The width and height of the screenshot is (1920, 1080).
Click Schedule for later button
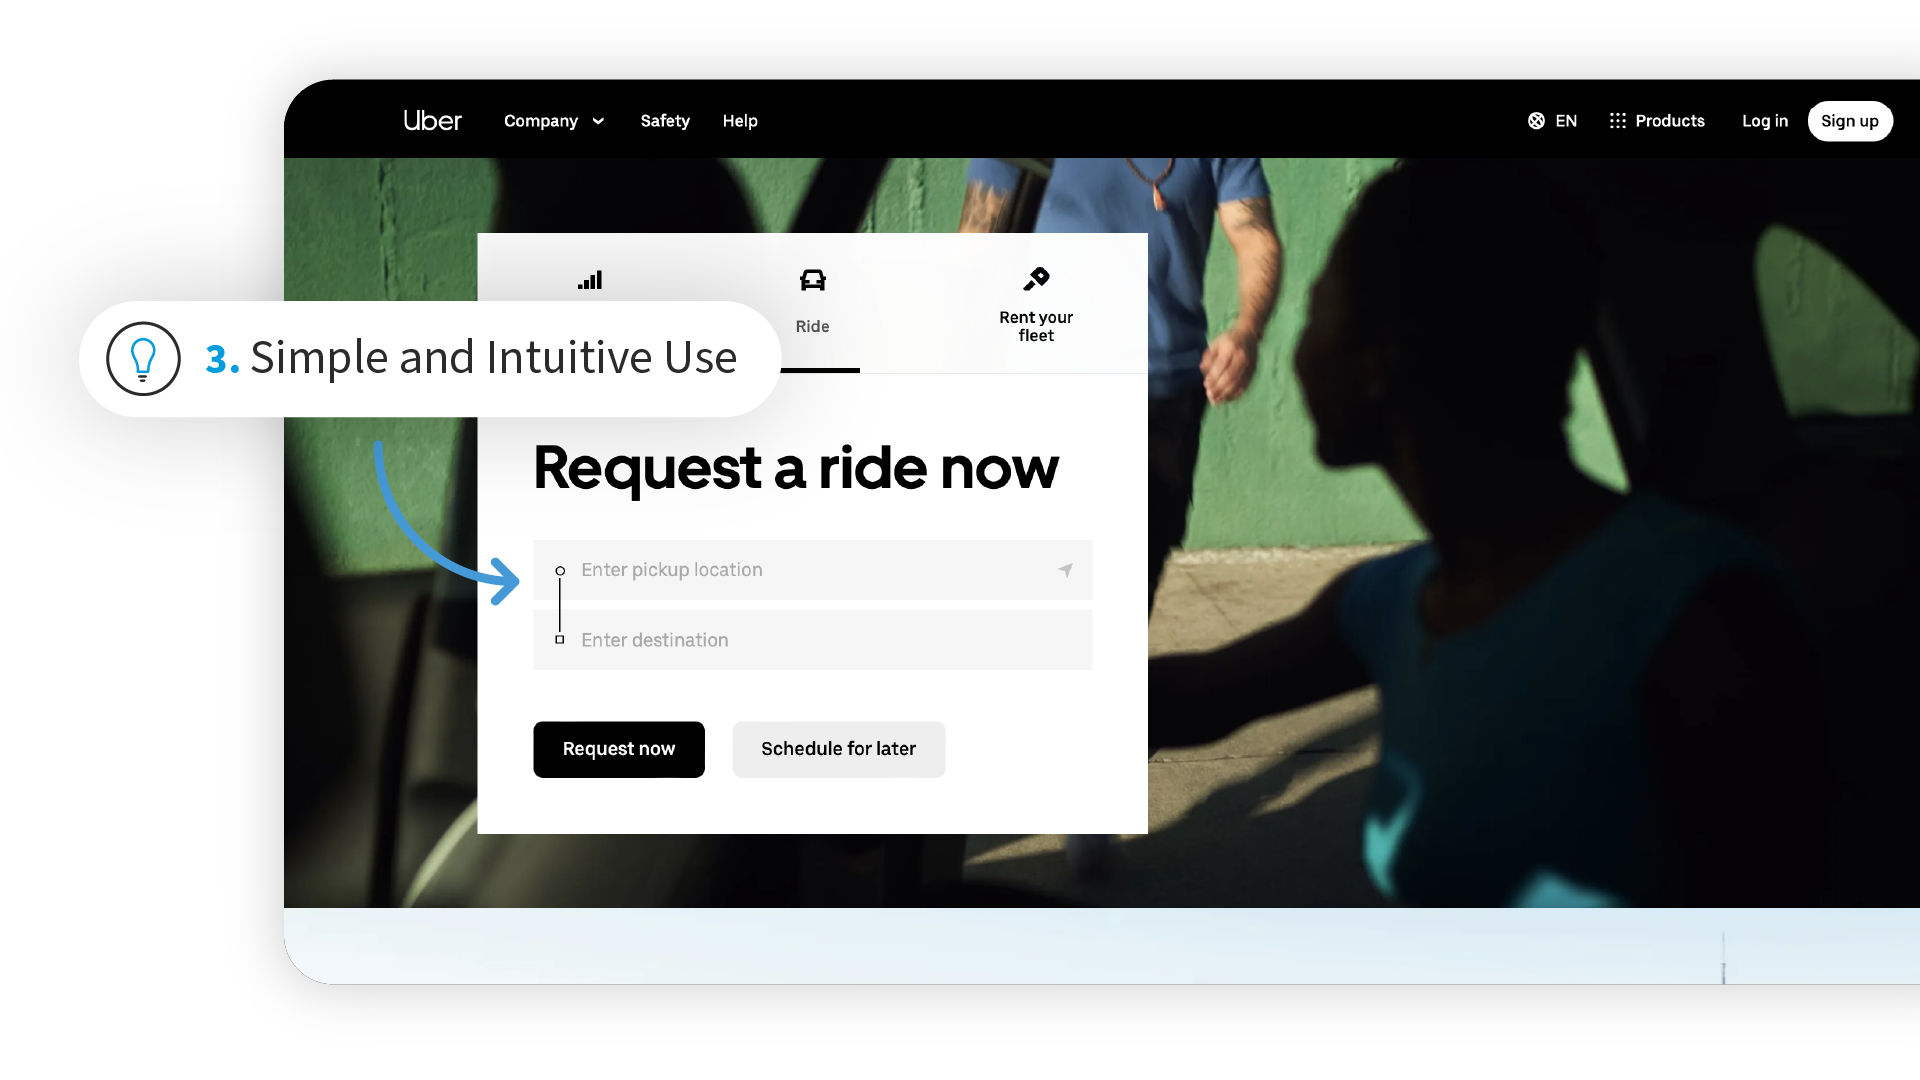[839, 749]
